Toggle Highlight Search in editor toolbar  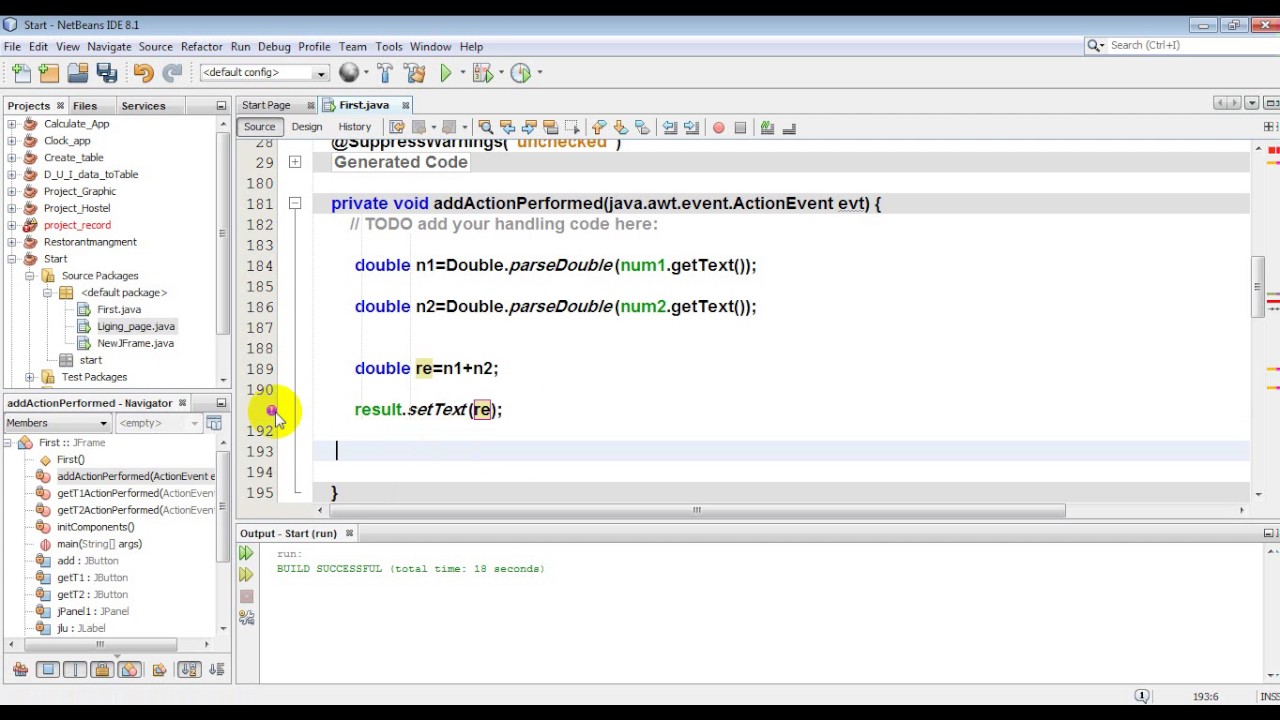551,127
